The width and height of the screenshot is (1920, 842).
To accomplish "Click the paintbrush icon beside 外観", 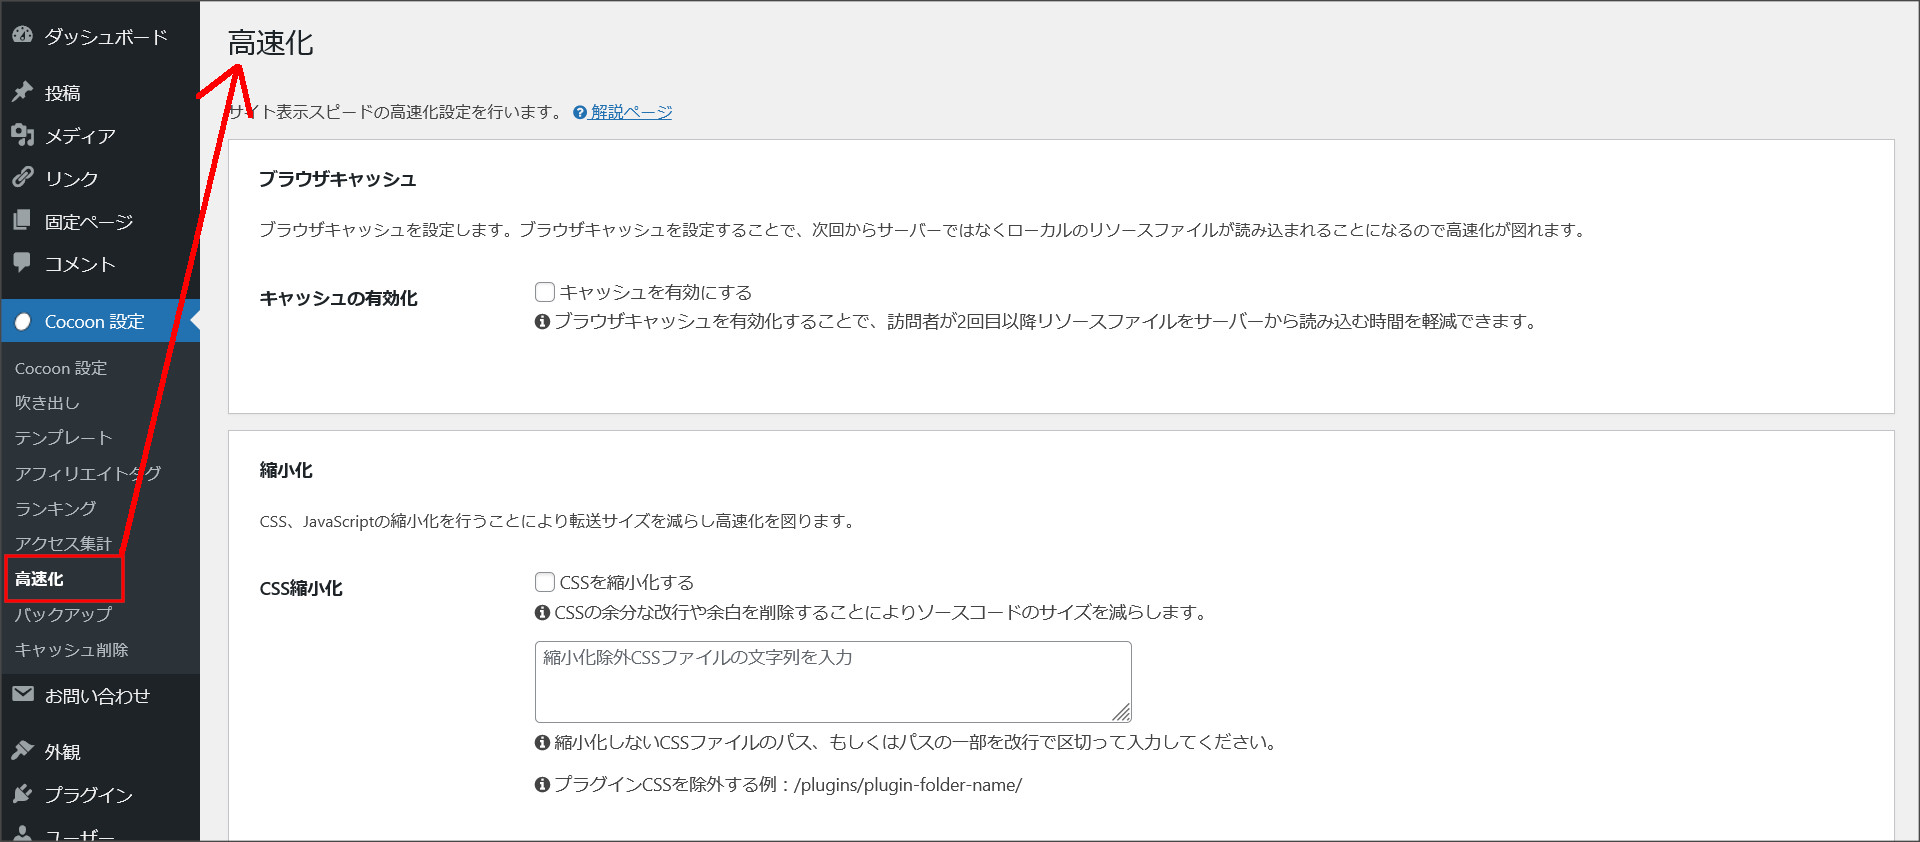I will pos(22,750).
